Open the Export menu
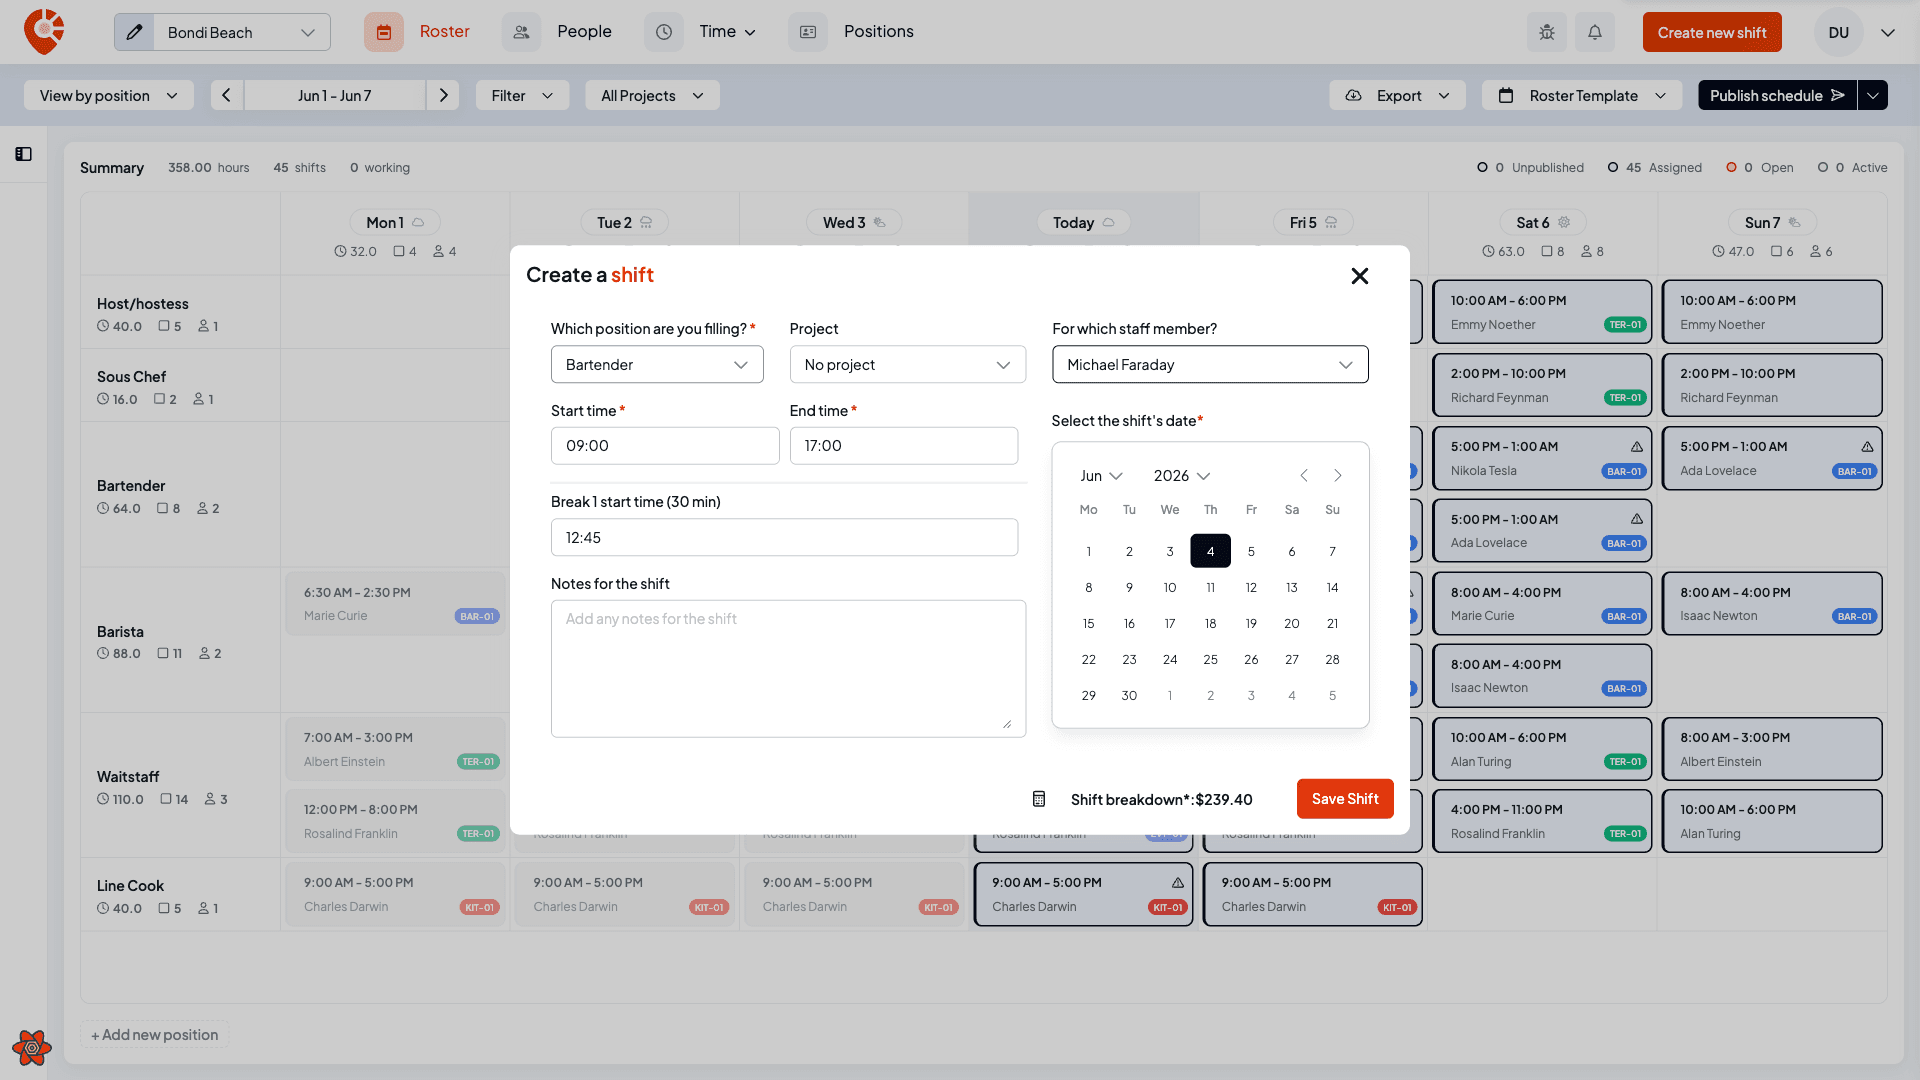The width and height of the screenshot is (1920, 1080). pos(1397,95)
